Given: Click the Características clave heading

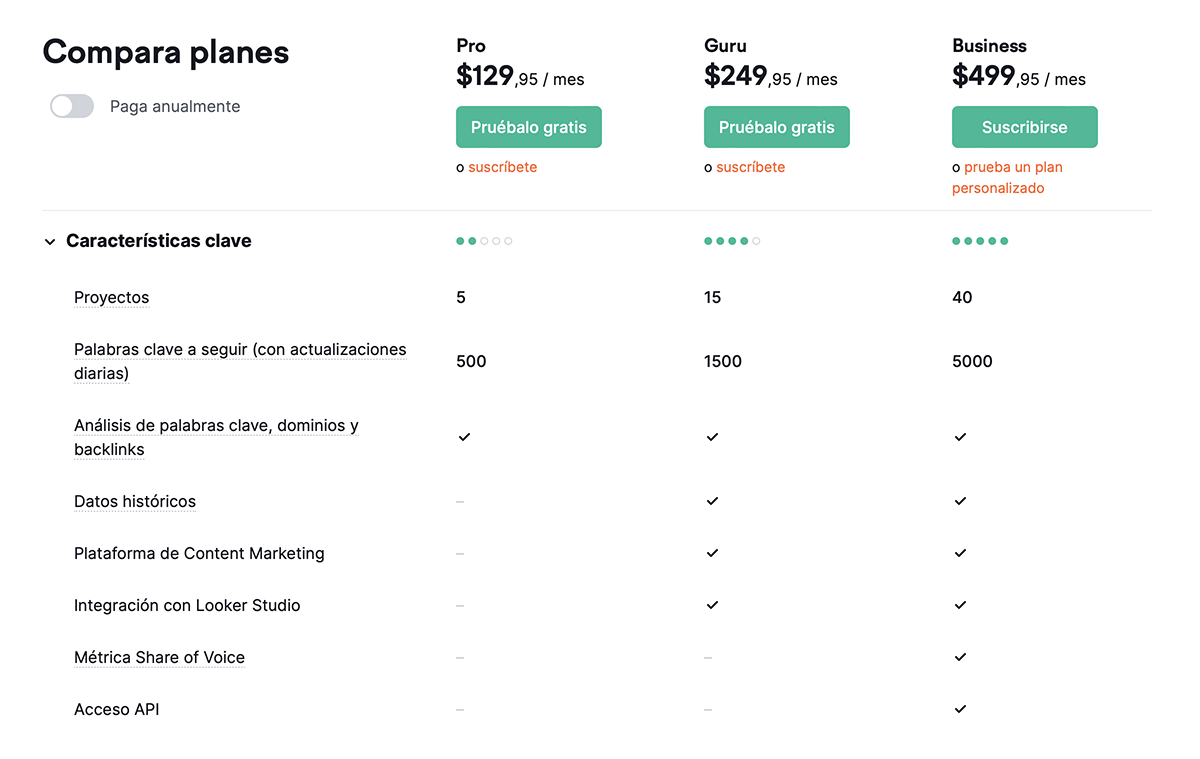Looking at the screenshot, I should pyautogui.click(x=159, y=241).
